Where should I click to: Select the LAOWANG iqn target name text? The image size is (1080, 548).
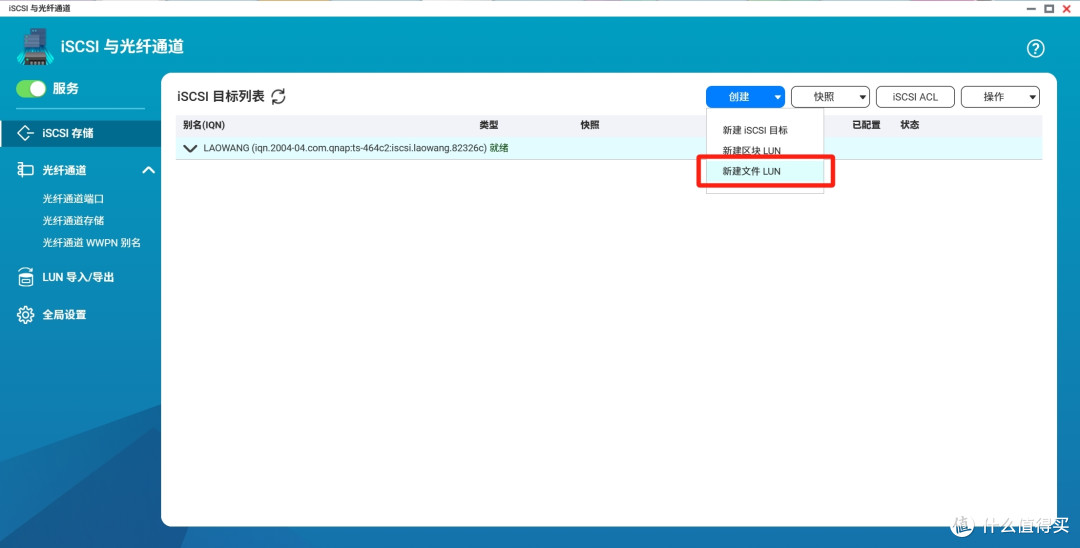pos(345,148)
